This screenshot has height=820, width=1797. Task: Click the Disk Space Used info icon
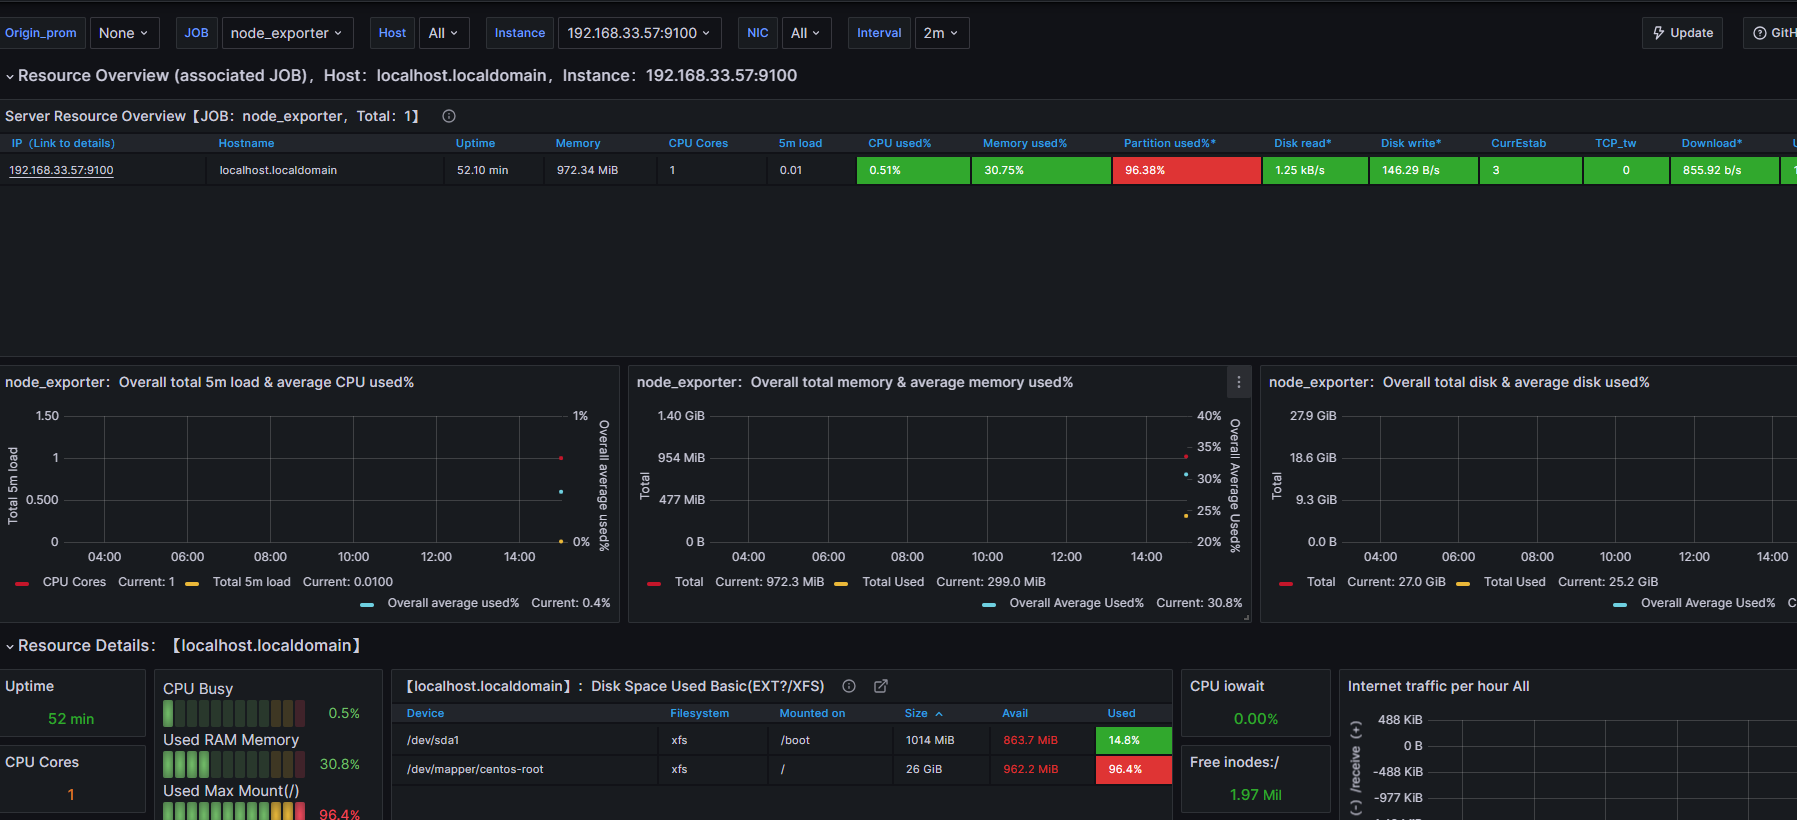[x=849, y=686]
